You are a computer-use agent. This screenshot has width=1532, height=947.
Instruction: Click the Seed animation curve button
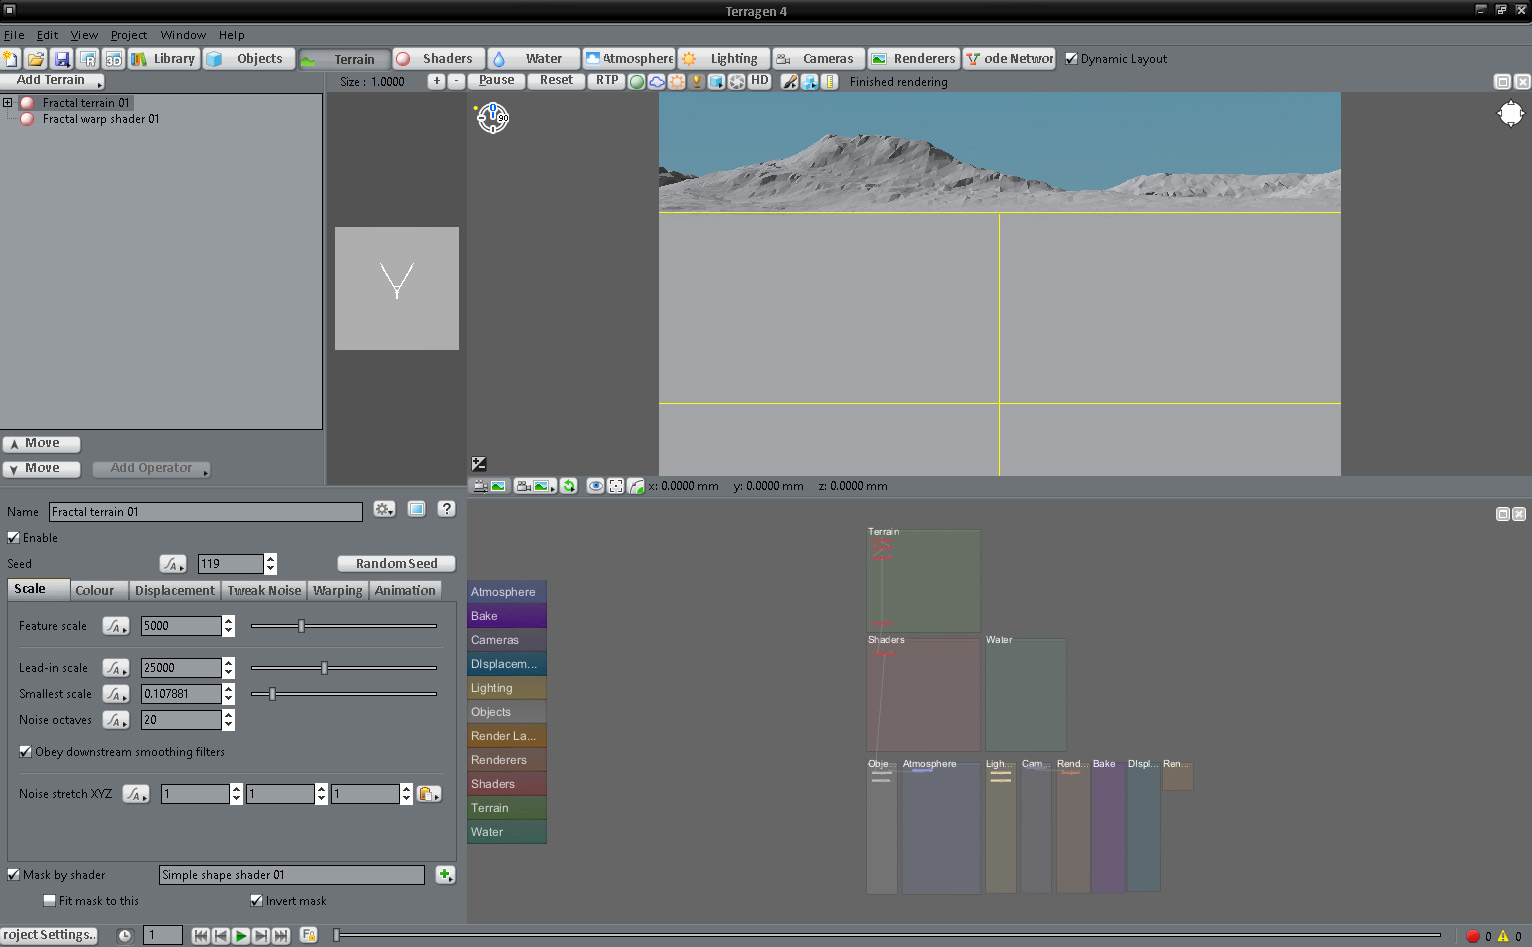pos(173,564)
